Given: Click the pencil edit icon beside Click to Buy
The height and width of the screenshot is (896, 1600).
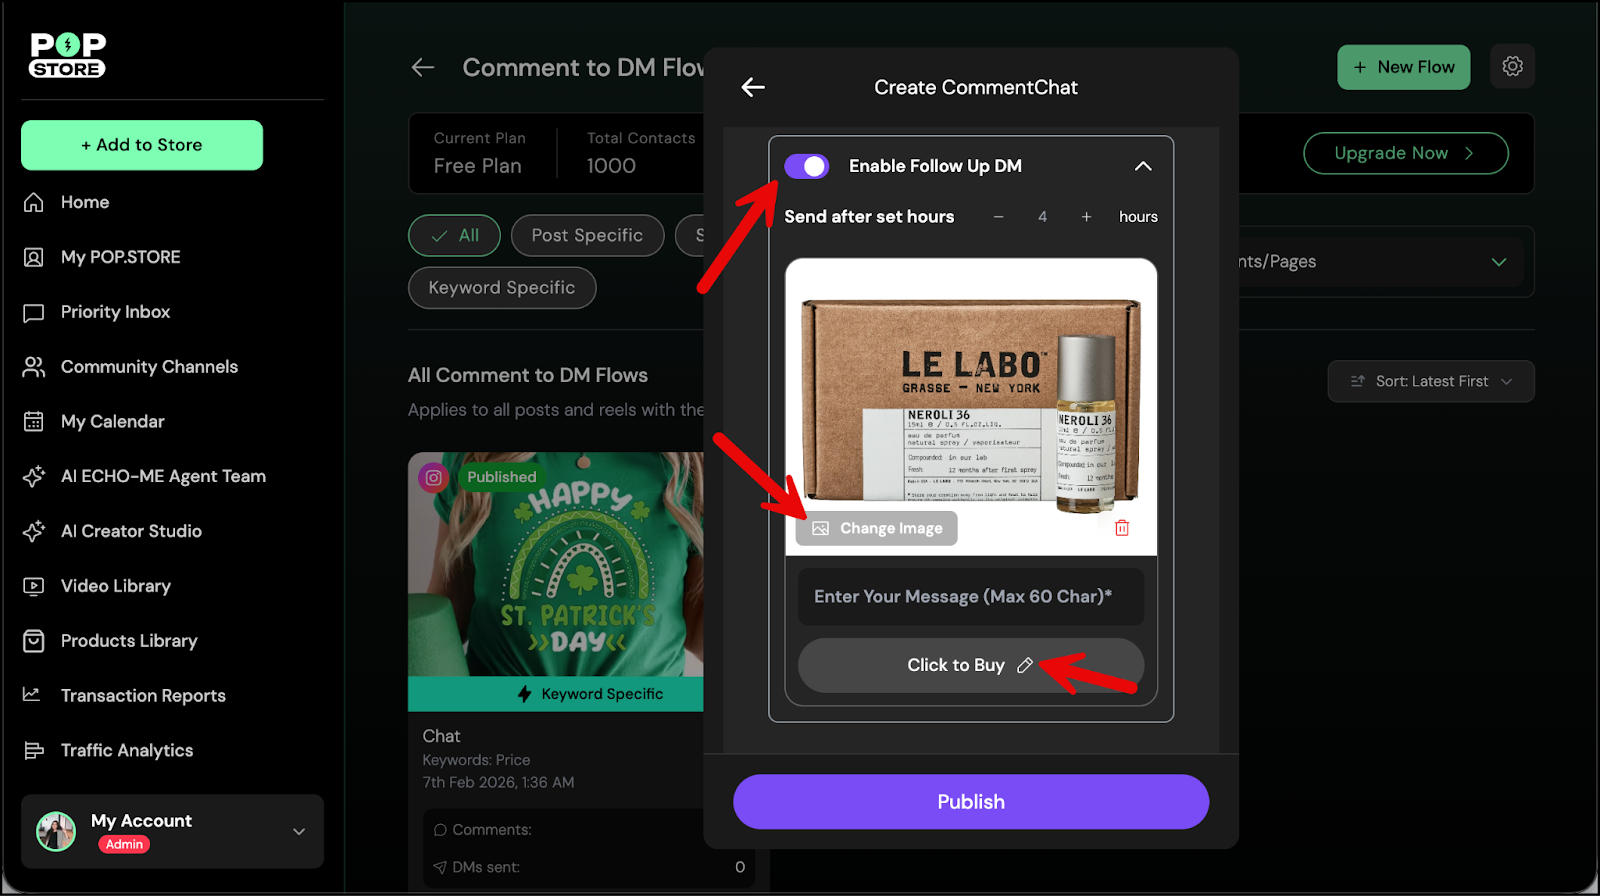Looking at the screenshot, I should tap(1025, 665).
